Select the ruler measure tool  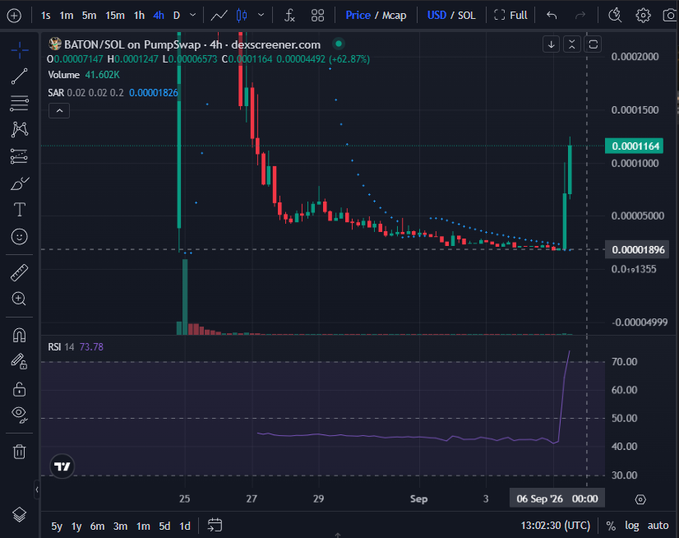[x=19, y=273]
